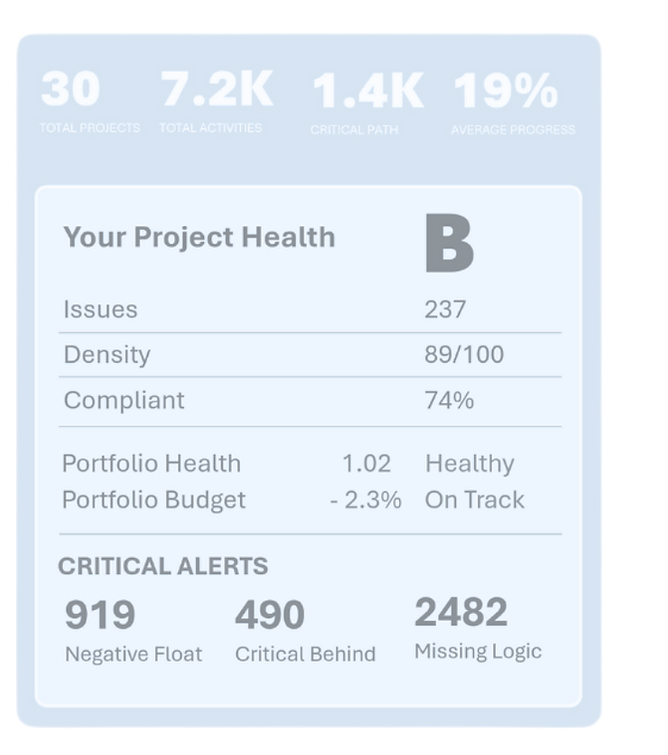Open the Compliant row label

[124, 400]
